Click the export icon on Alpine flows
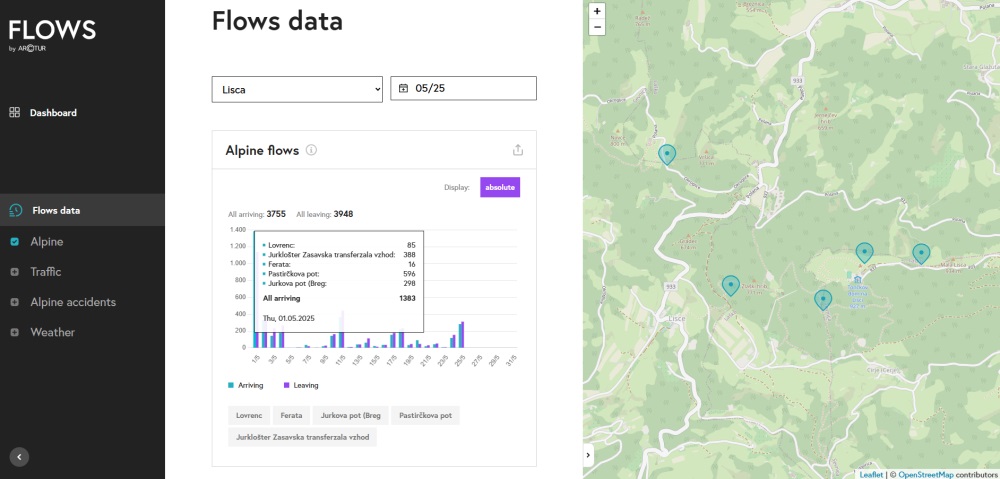Image resolution: width=1000 pixels, height=479 pixels. [518, 150]
